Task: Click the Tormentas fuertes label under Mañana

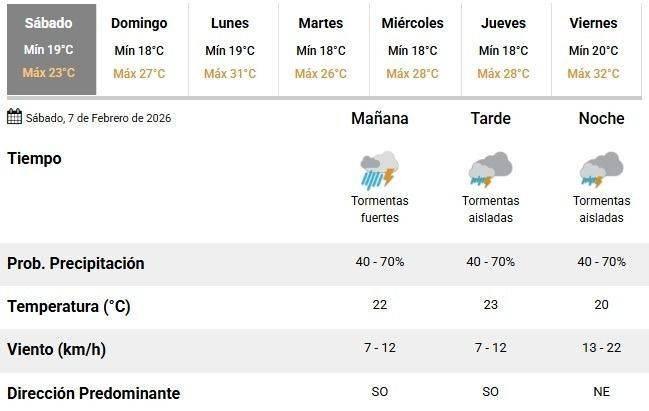Action: (380, 209)
